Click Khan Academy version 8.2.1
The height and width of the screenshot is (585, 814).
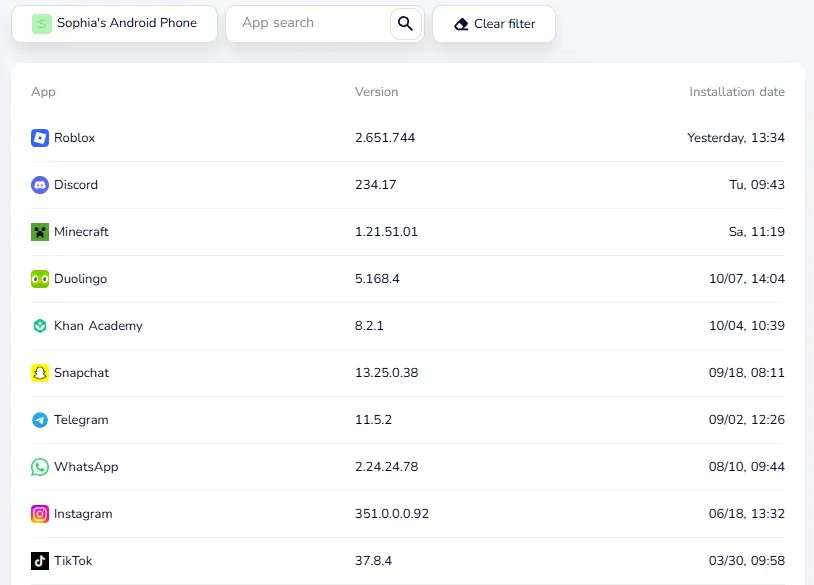(x=369, y=326)
